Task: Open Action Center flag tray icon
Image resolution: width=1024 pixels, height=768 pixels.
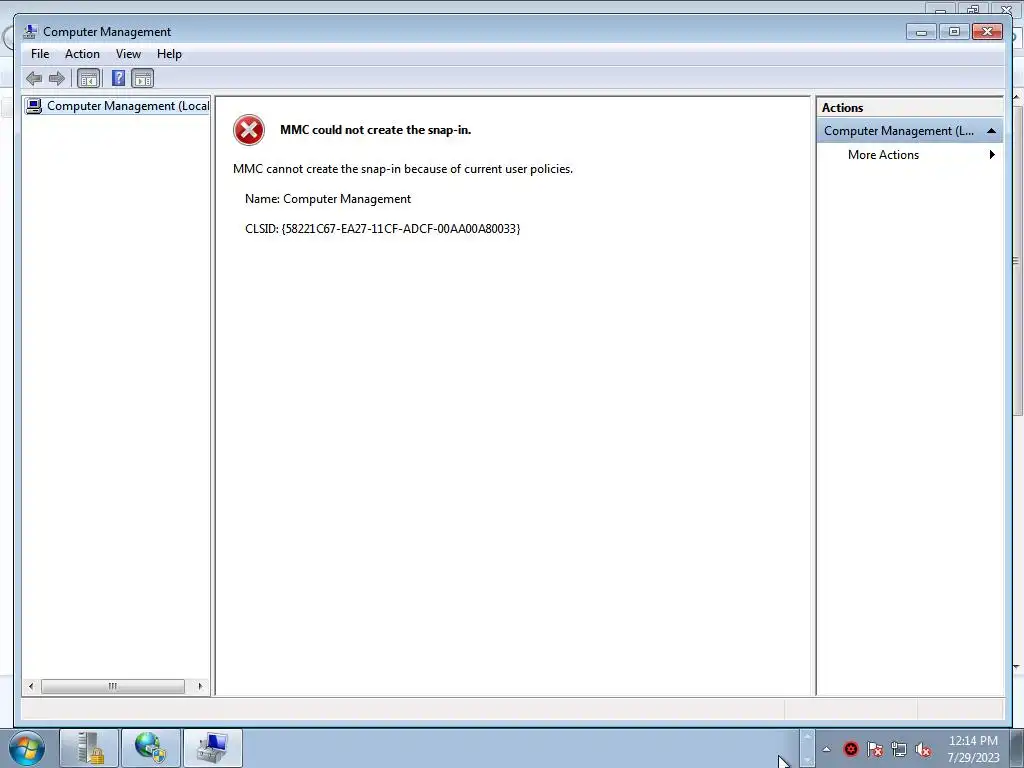Action: 874,749
